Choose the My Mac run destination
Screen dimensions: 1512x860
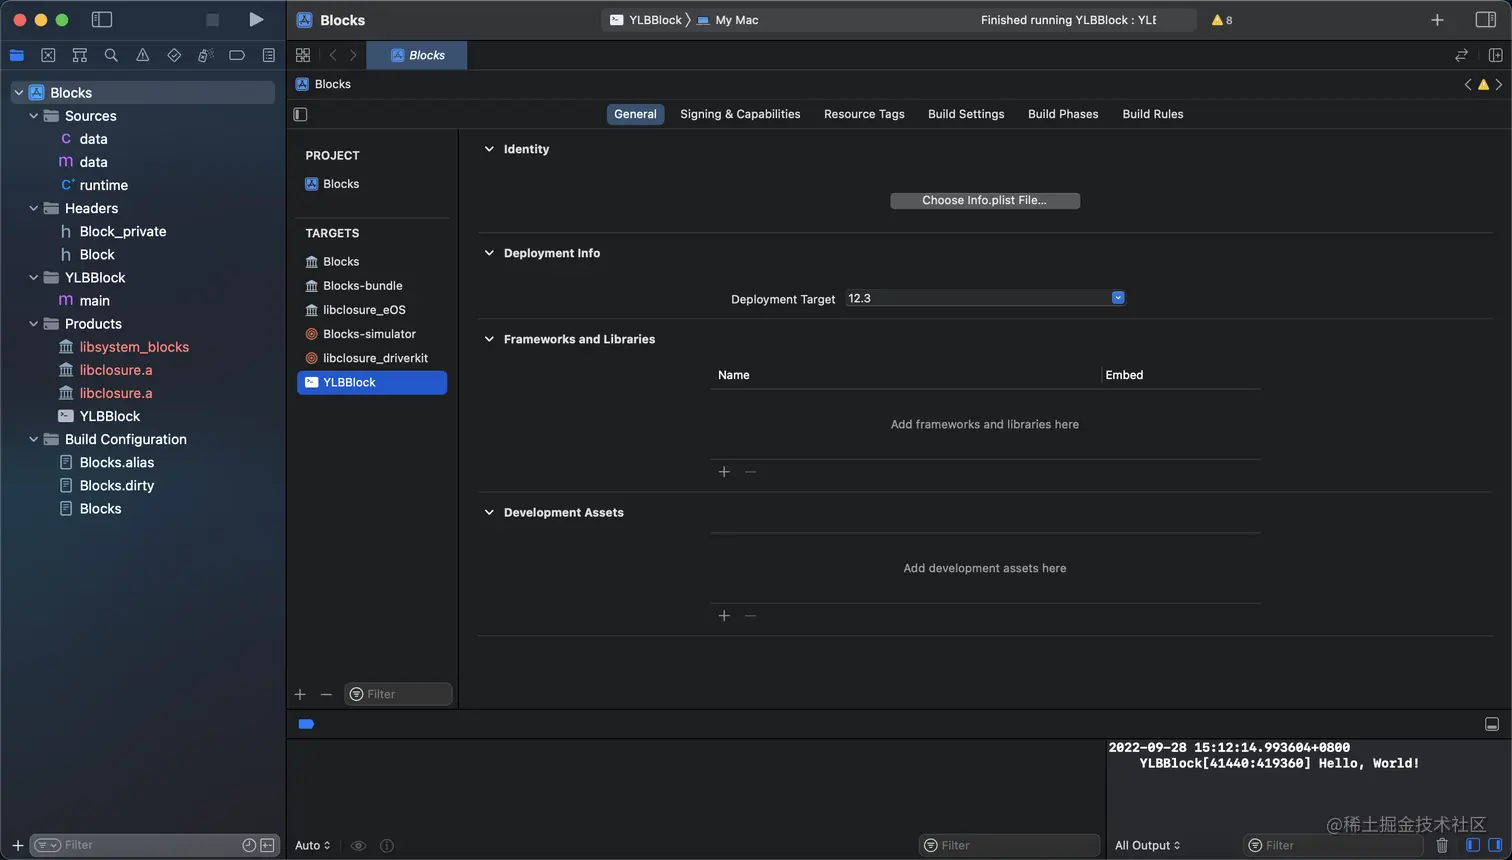pos(728,20)
